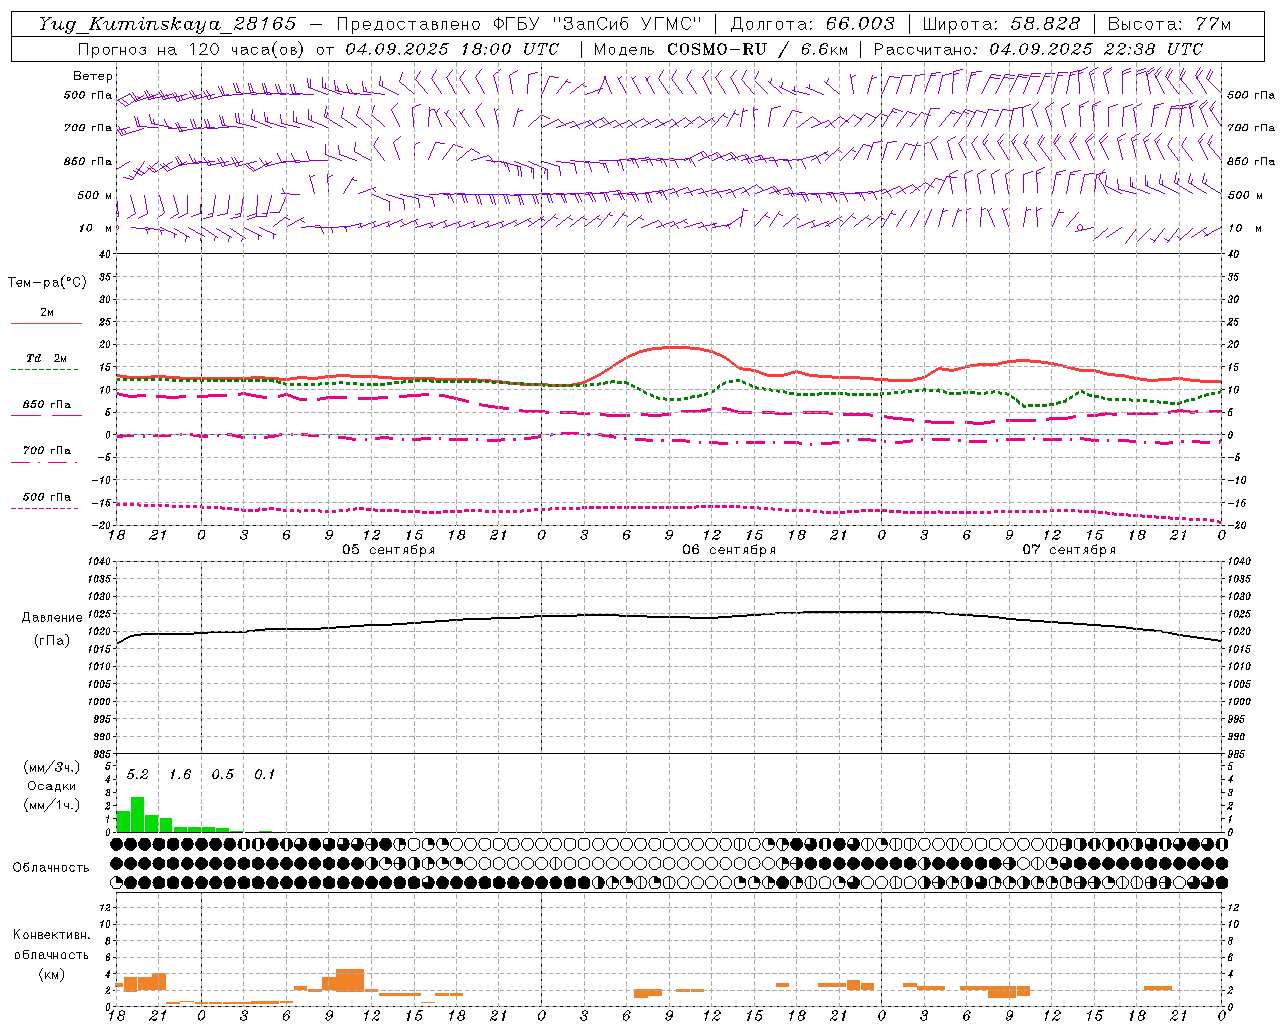The width and height of the screenshot is (1280, 1024).
Task: Click the '0.5' three-hour precipitation value
Action: coord(222,775)
